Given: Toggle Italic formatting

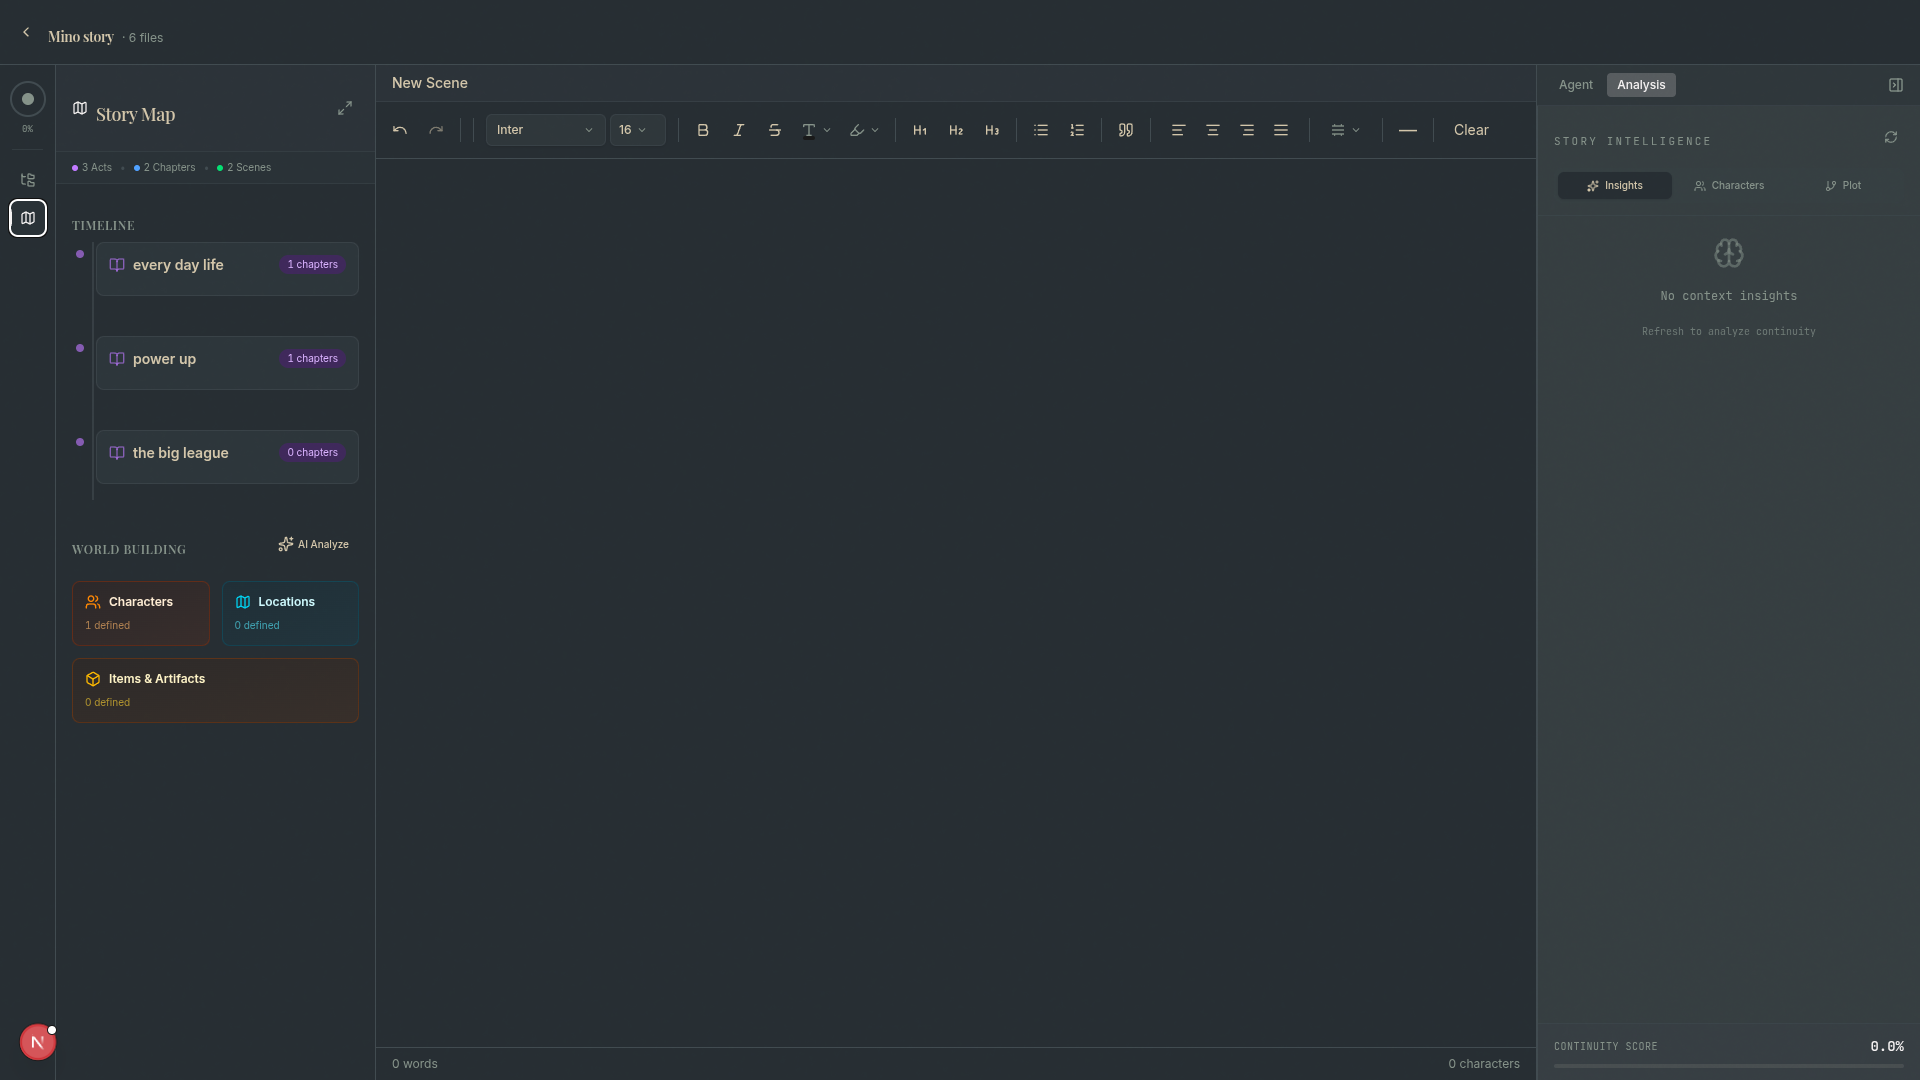Looking at the screenshot, I should pos(739,130).
